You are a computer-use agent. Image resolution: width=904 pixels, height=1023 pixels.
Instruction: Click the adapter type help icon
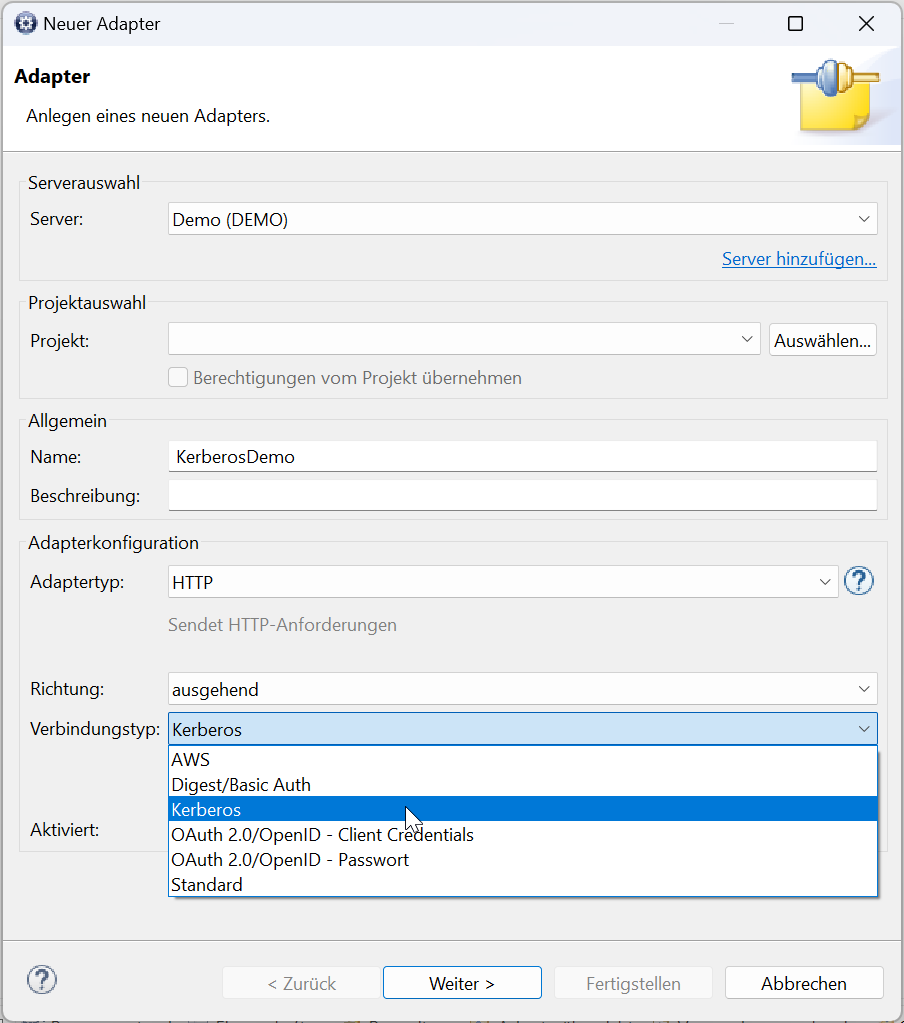(858, 581)
